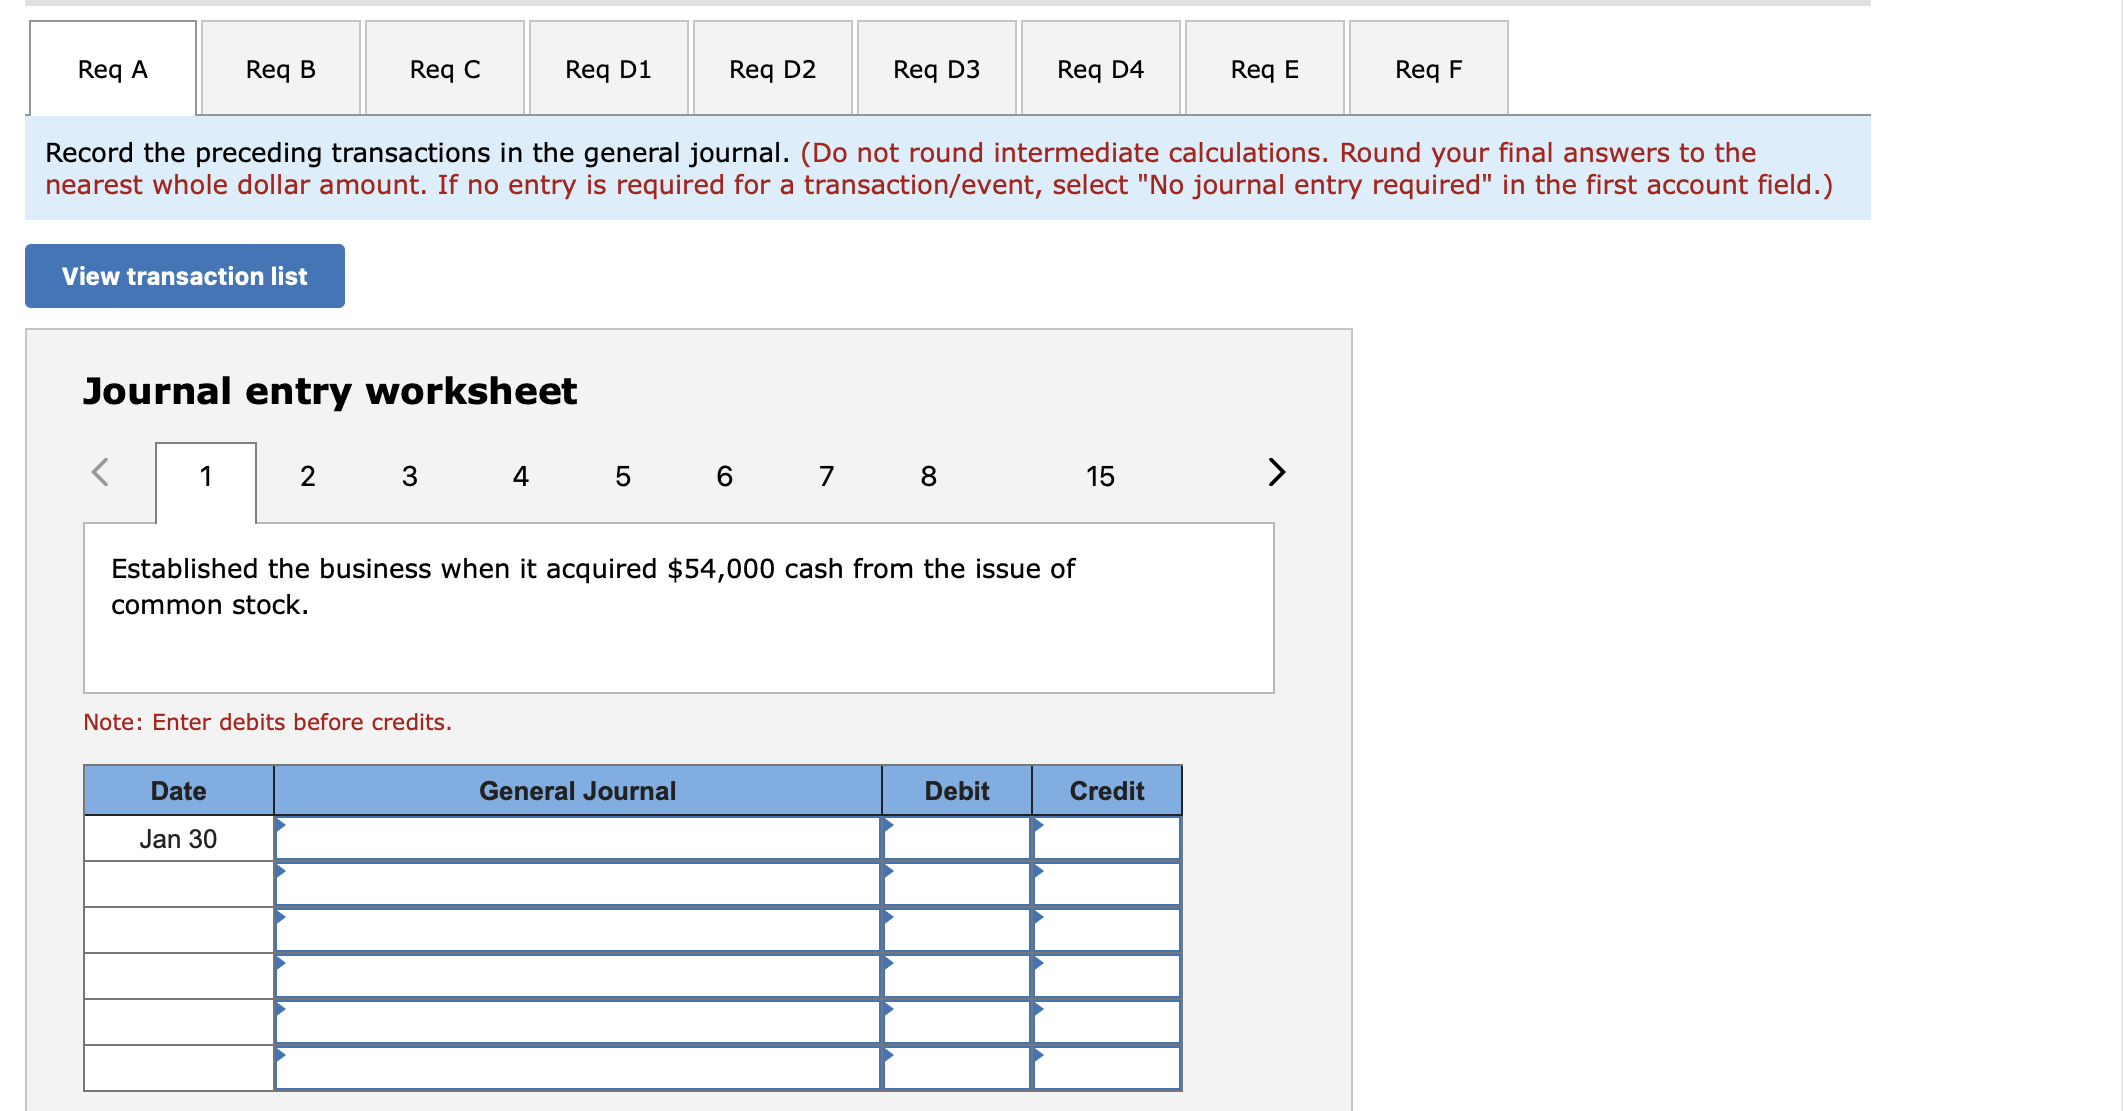This screenshot has width=2123, height=1111.
Task: Open the Req F tab
Action: 1428,69
